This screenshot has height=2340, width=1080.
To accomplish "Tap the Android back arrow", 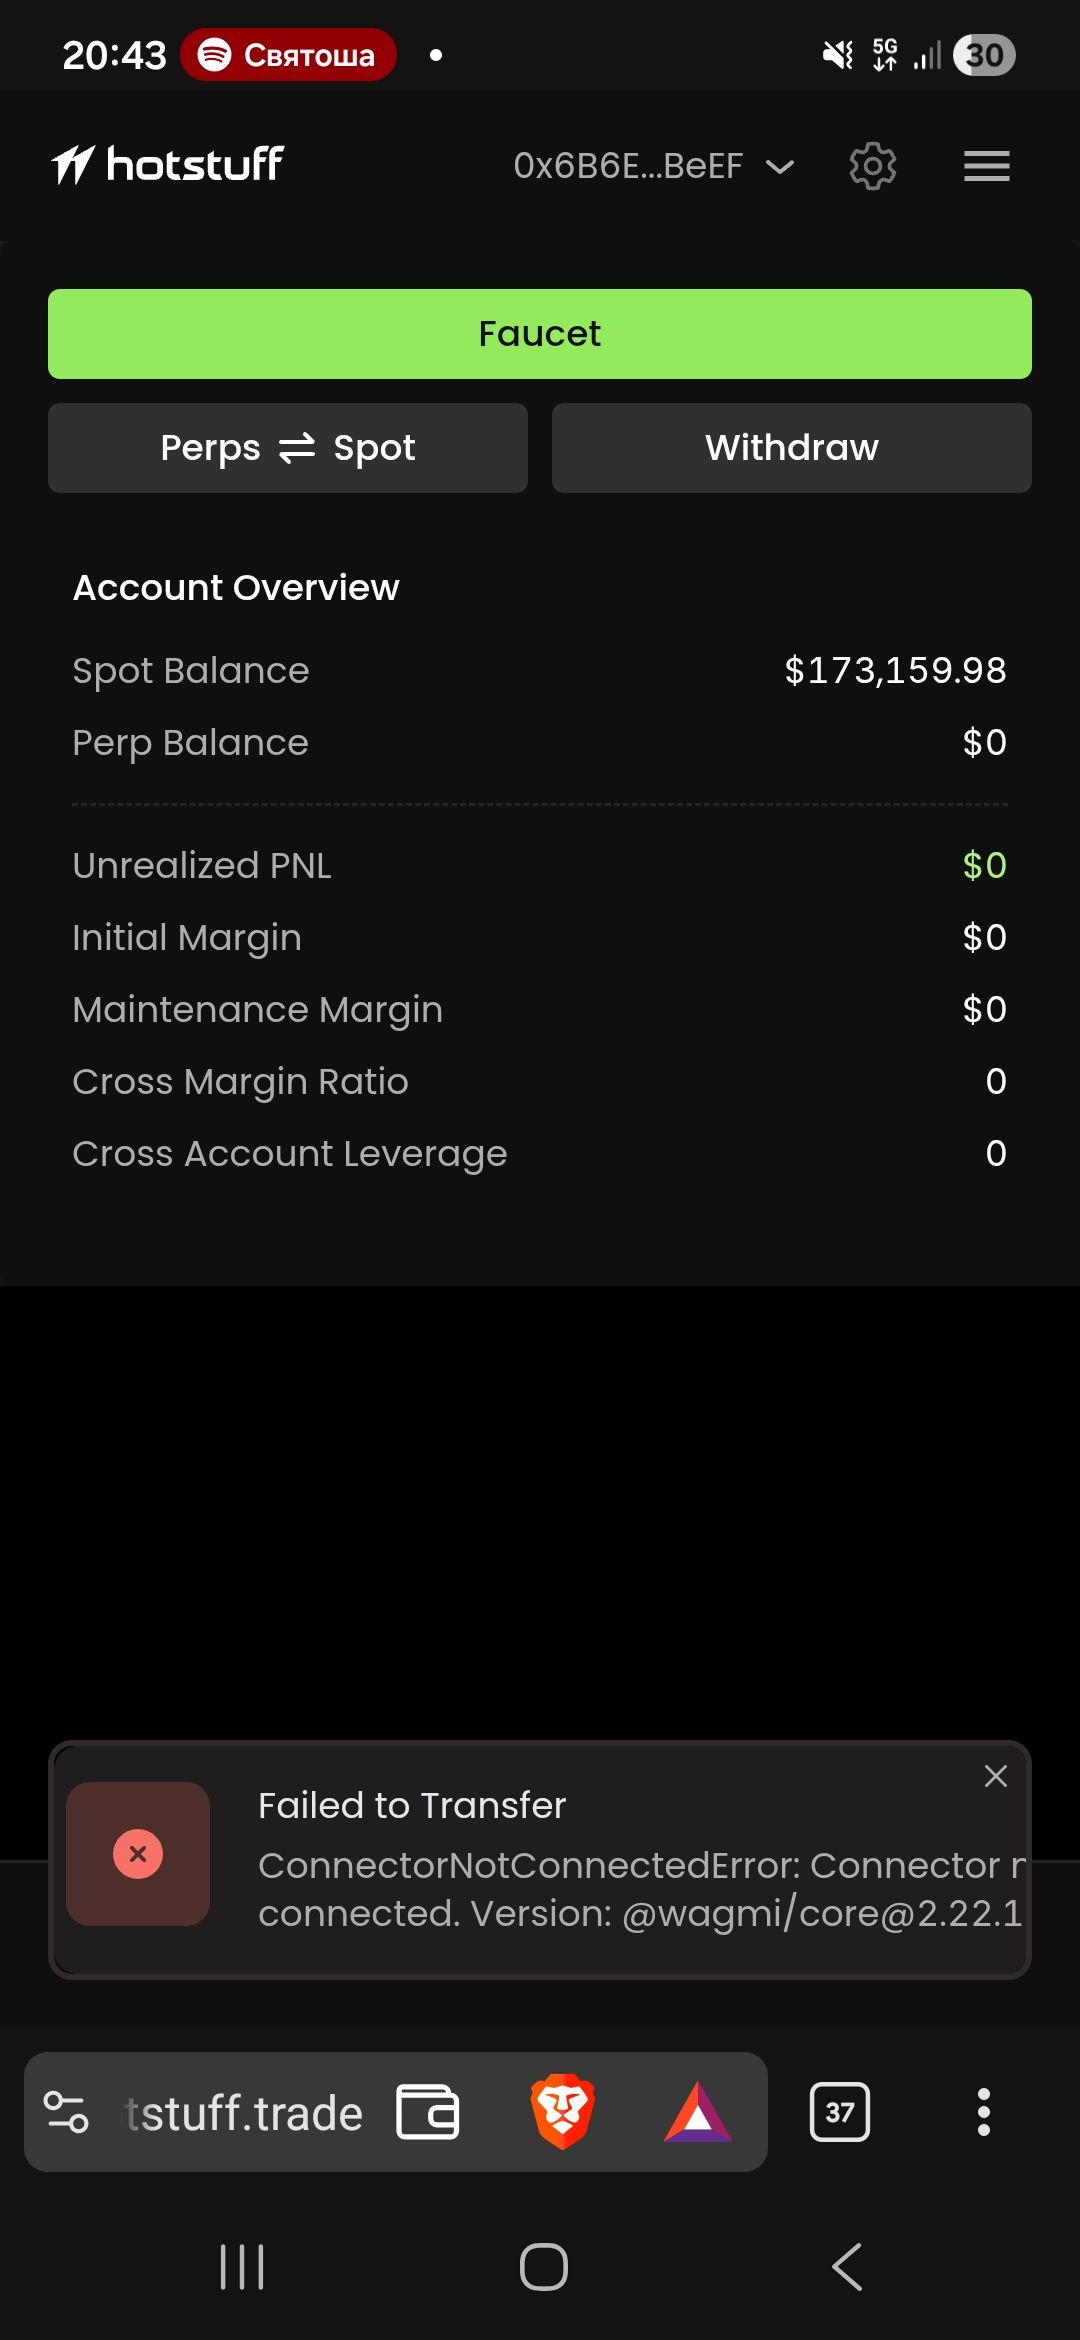I will pyautogui.click(x=847, y=2266).
